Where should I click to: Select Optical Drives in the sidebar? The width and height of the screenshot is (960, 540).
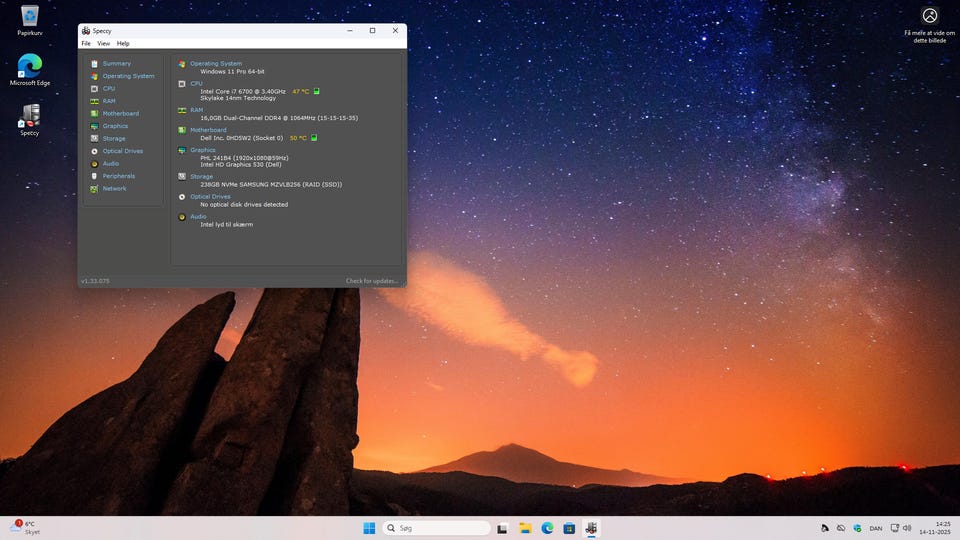click(122, 151)
